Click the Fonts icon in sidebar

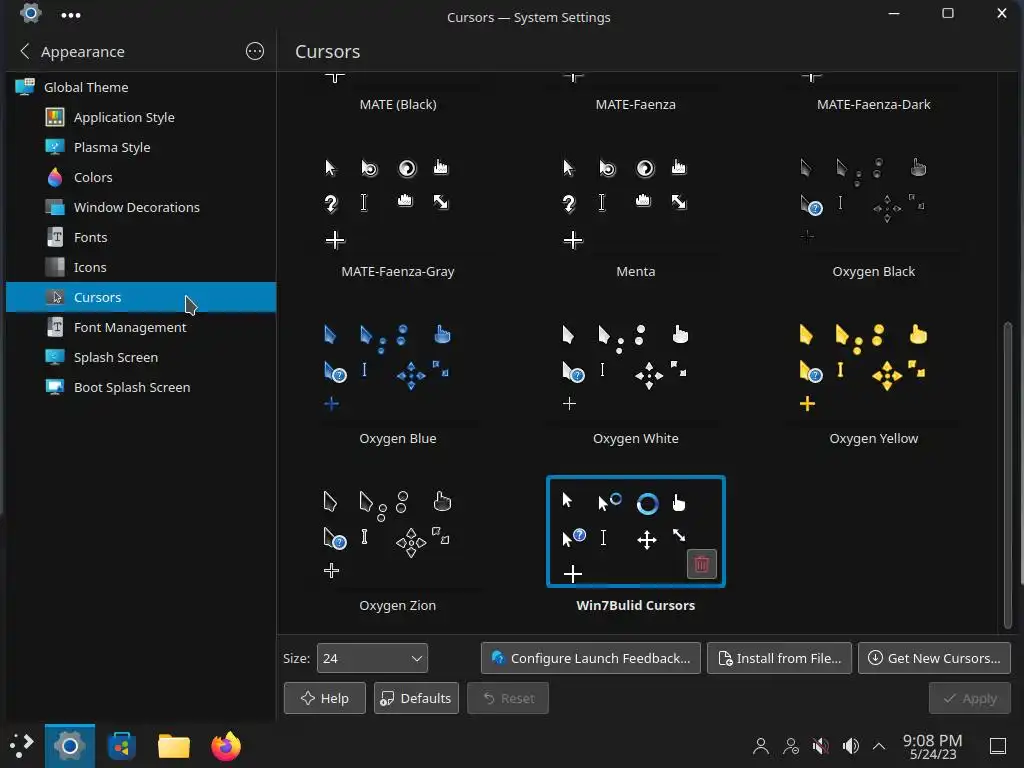coord(55,238)
